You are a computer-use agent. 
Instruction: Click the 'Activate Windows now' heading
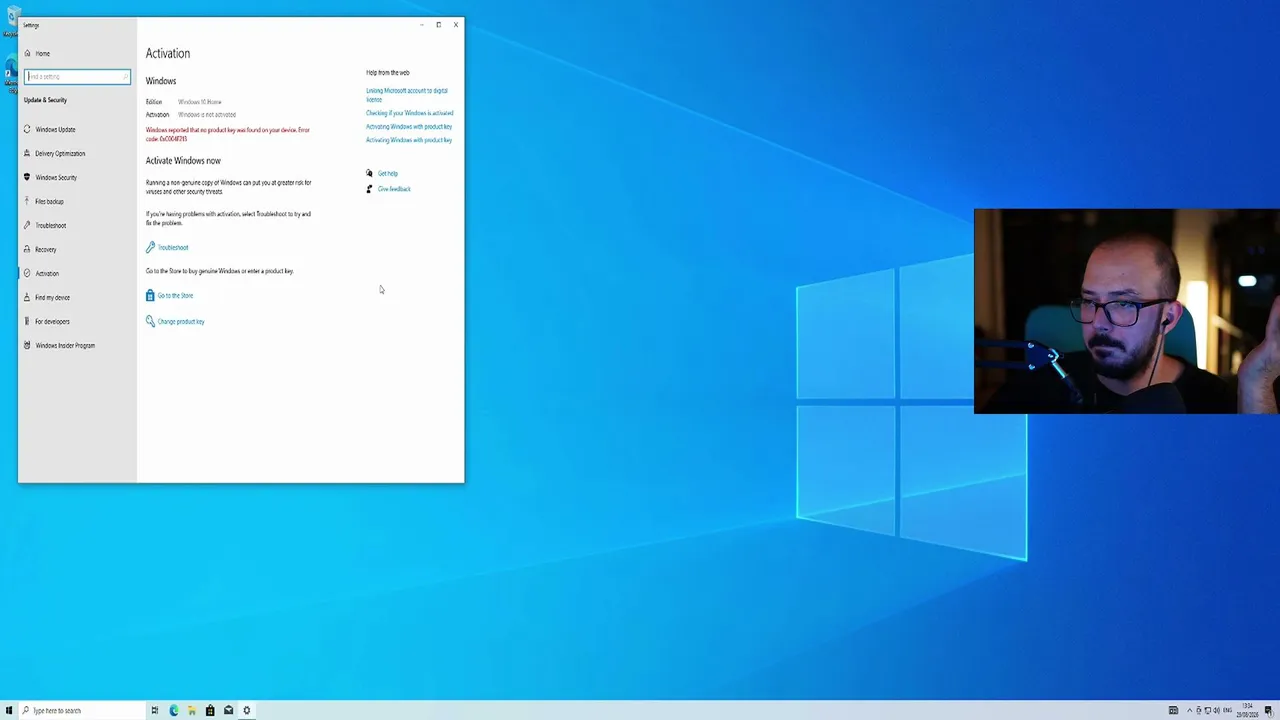click(x=183, y=160)
